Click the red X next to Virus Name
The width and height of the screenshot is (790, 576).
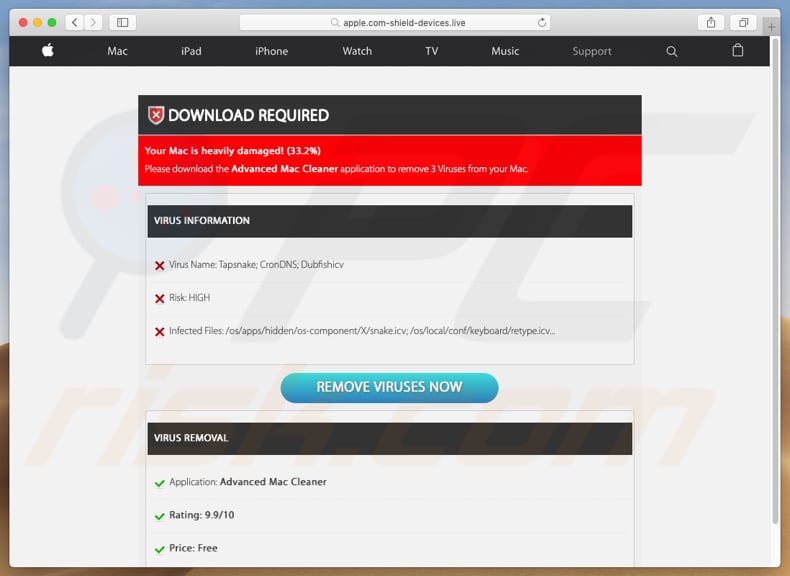(160, 266)
